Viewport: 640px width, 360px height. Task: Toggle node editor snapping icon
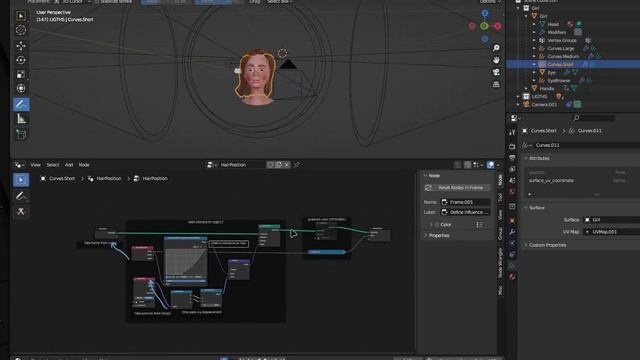tap(468, 165)
